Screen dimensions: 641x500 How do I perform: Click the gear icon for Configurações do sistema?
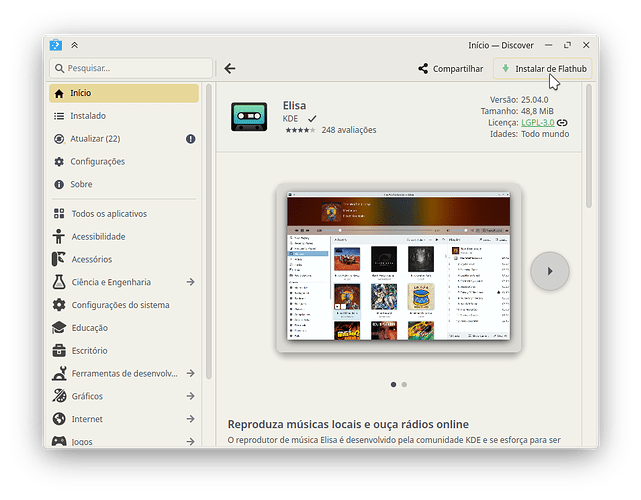pyautogui.click(x=59, y=305)
